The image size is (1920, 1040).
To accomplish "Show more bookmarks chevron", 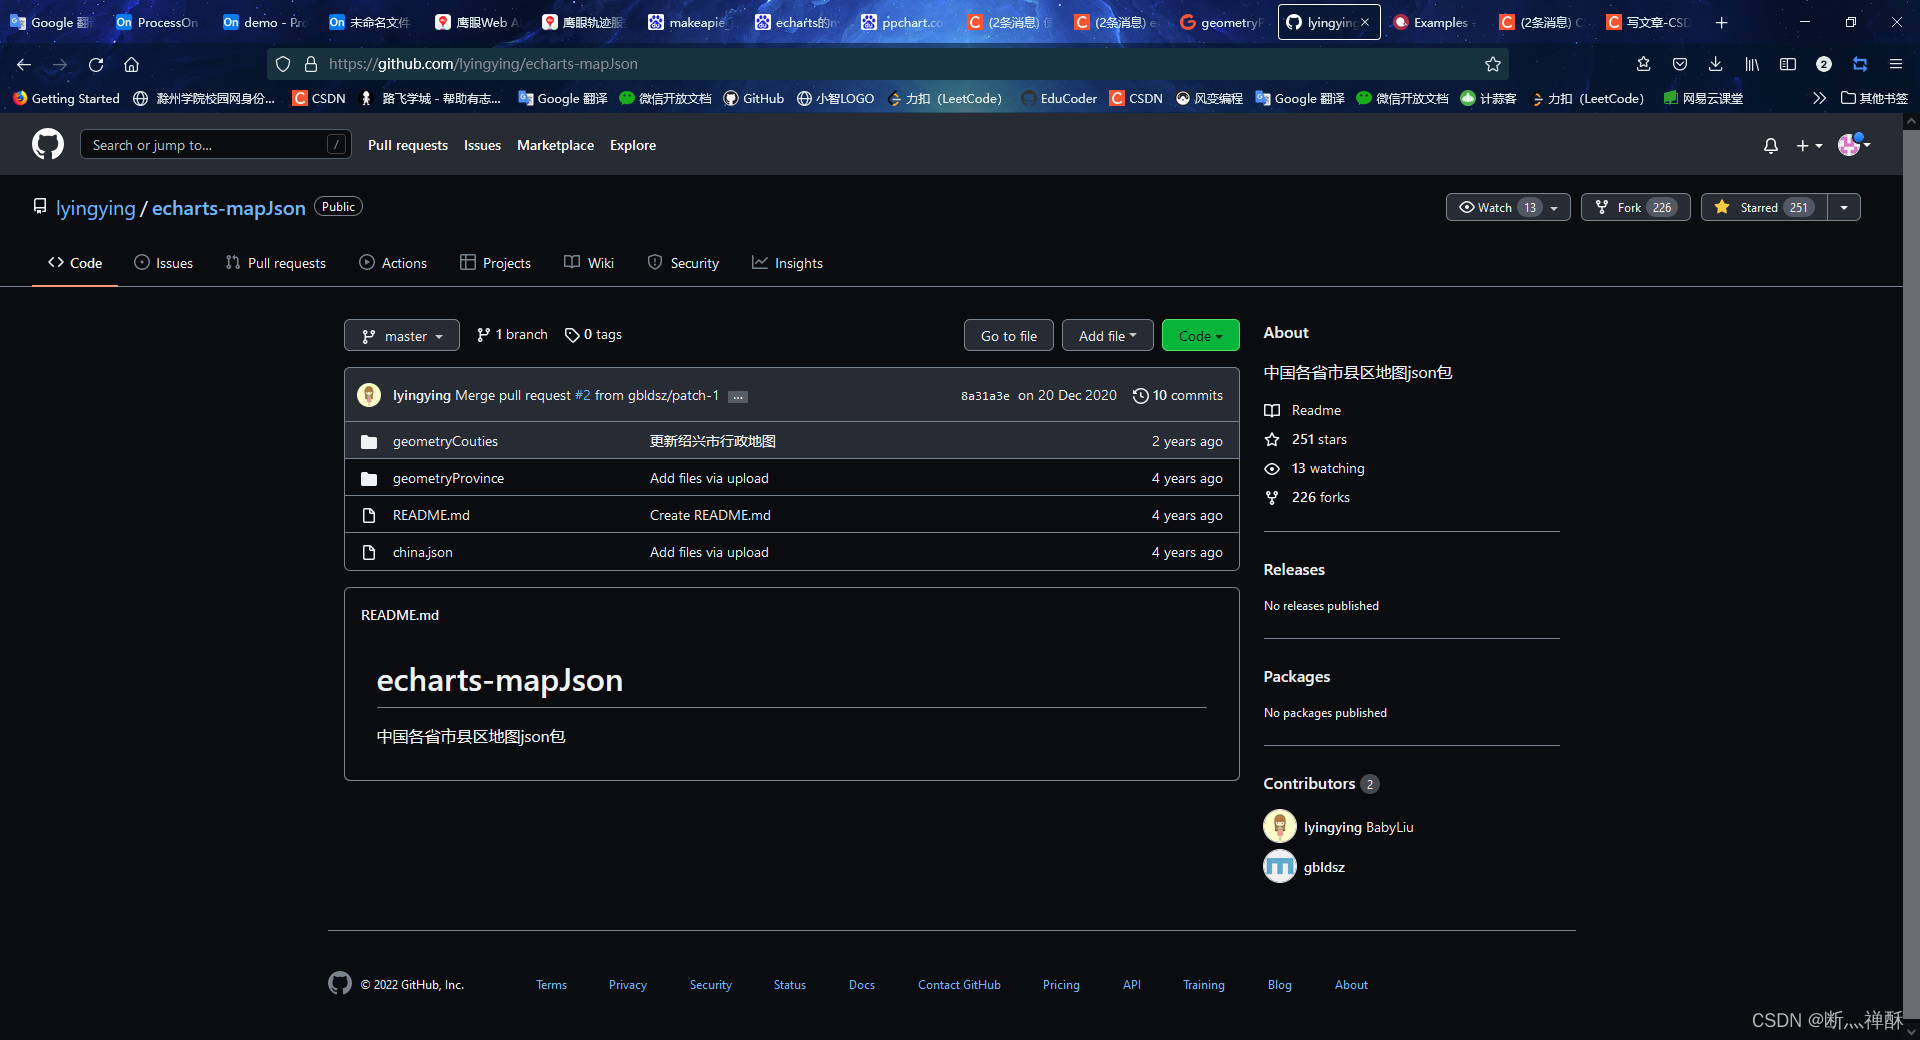I will pyautogui.click(x=1819, y=98).
